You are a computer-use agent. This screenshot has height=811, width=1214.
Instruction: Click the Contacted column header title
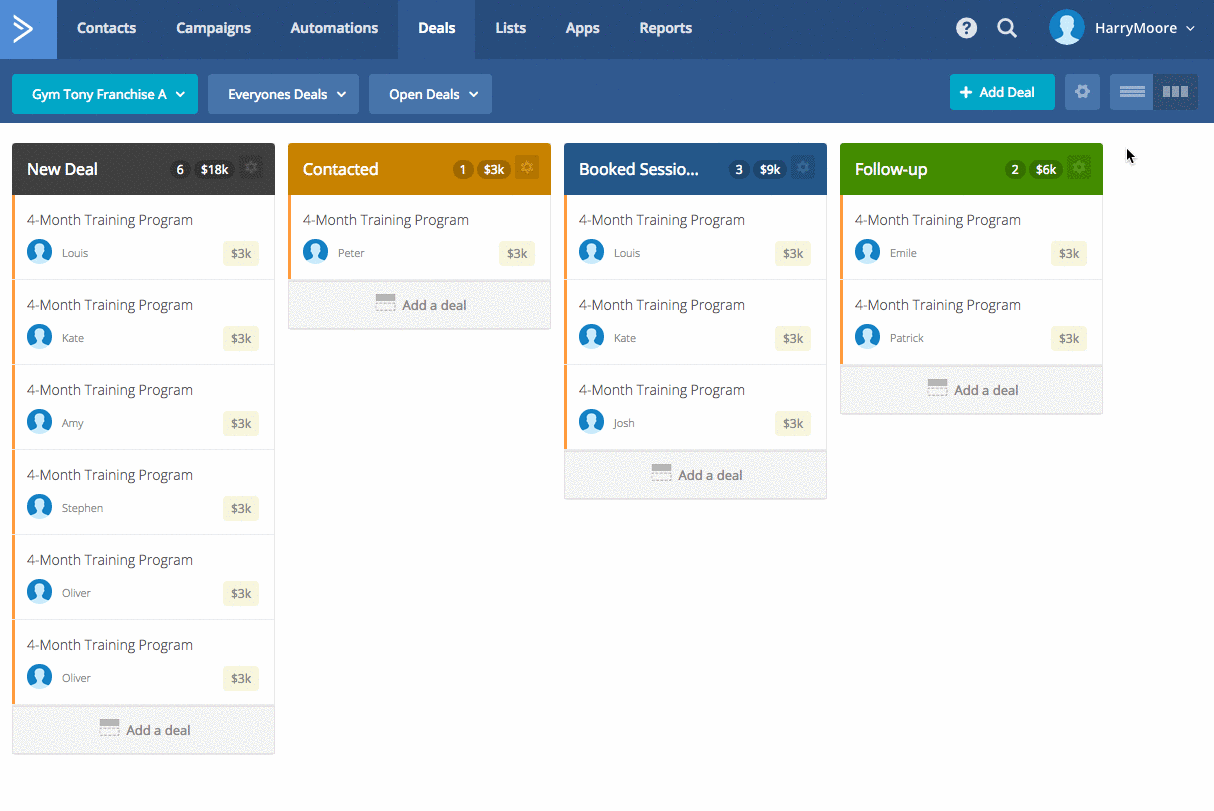coord(340,169)
